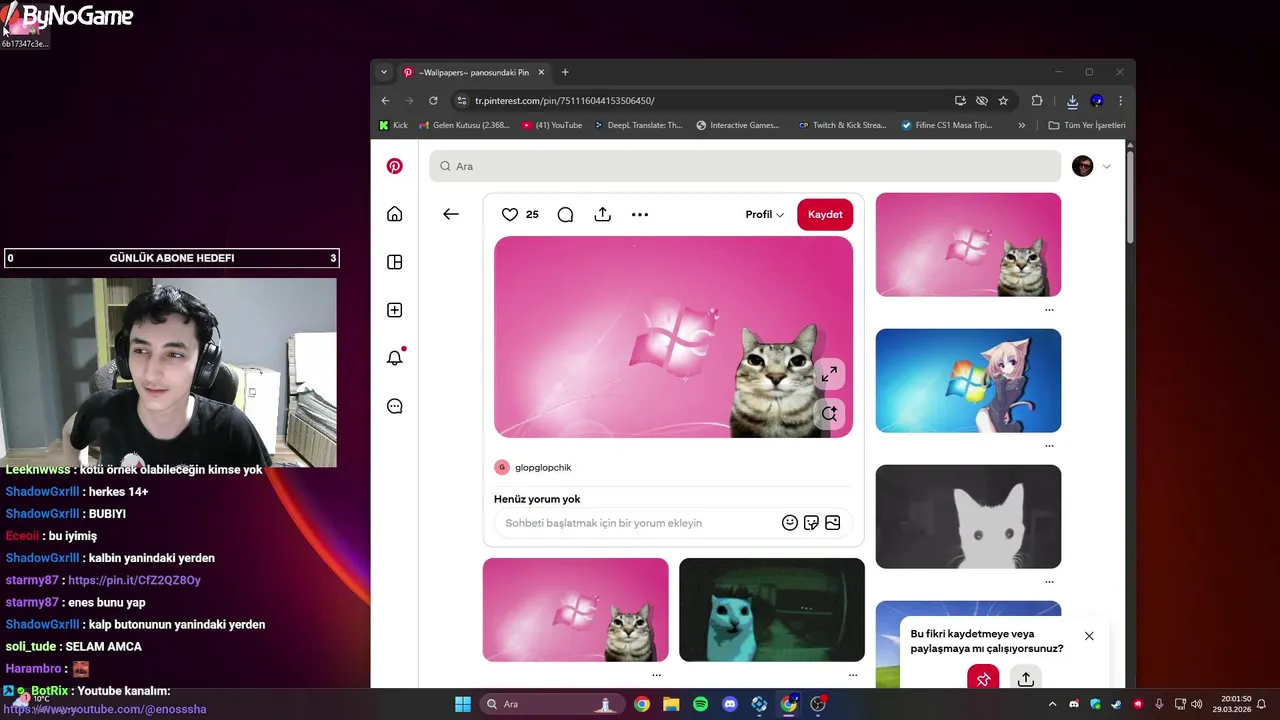Open the three-dot more options on the pin
The width and height of the screenshot is (1280, 720).
click(x=640, y=214)
